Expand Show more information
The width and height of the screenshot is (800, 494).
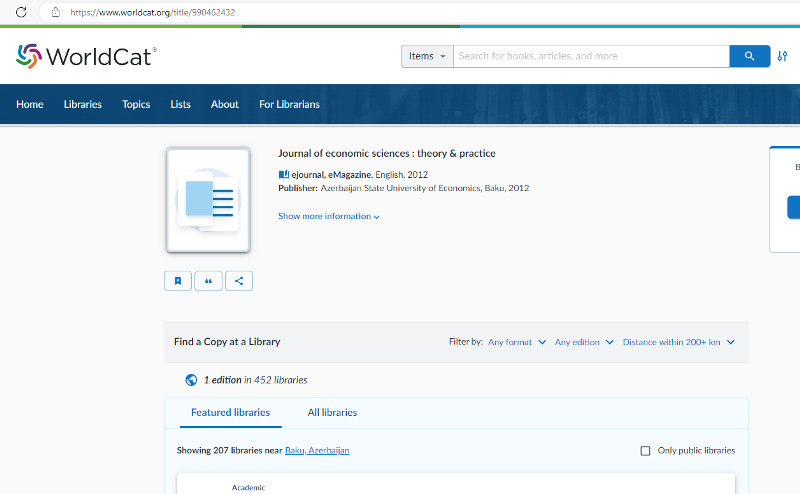329,216
